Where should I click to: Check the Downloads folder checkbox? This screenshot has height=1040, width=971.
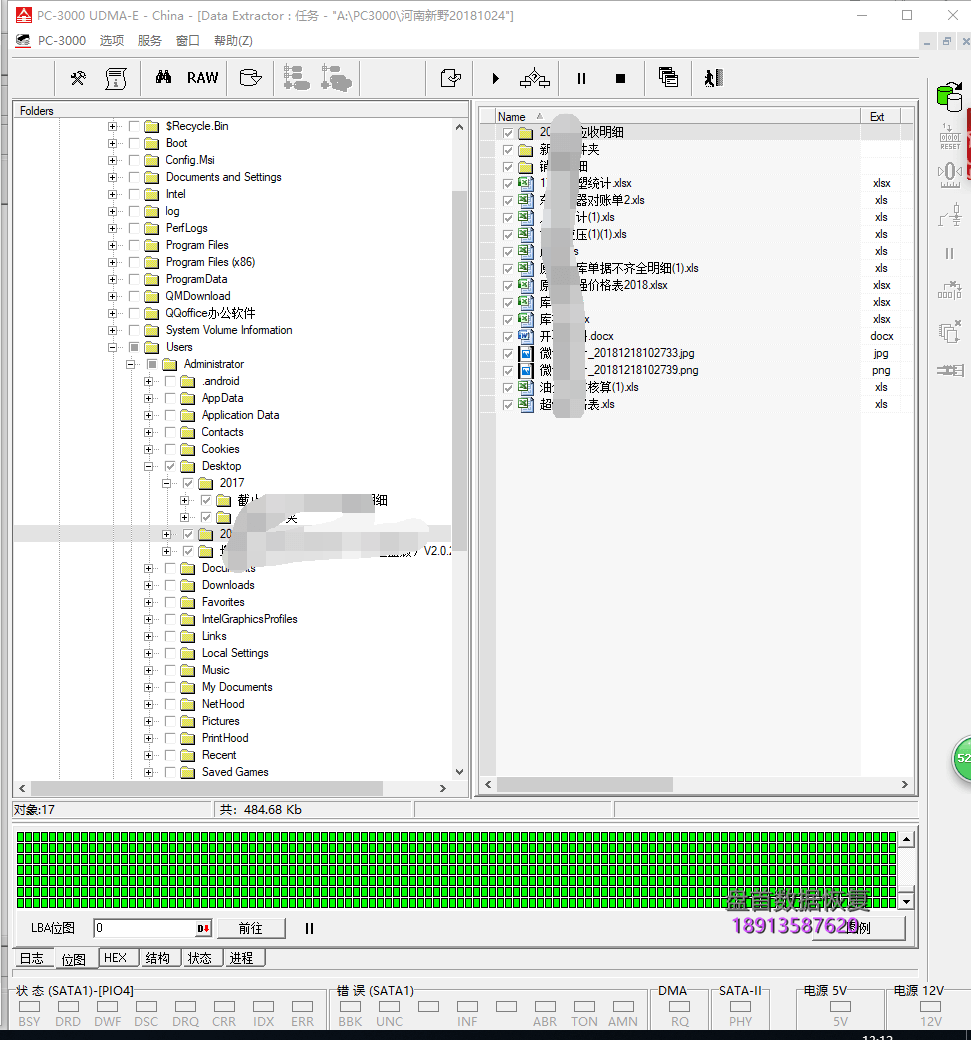[170, 585]
